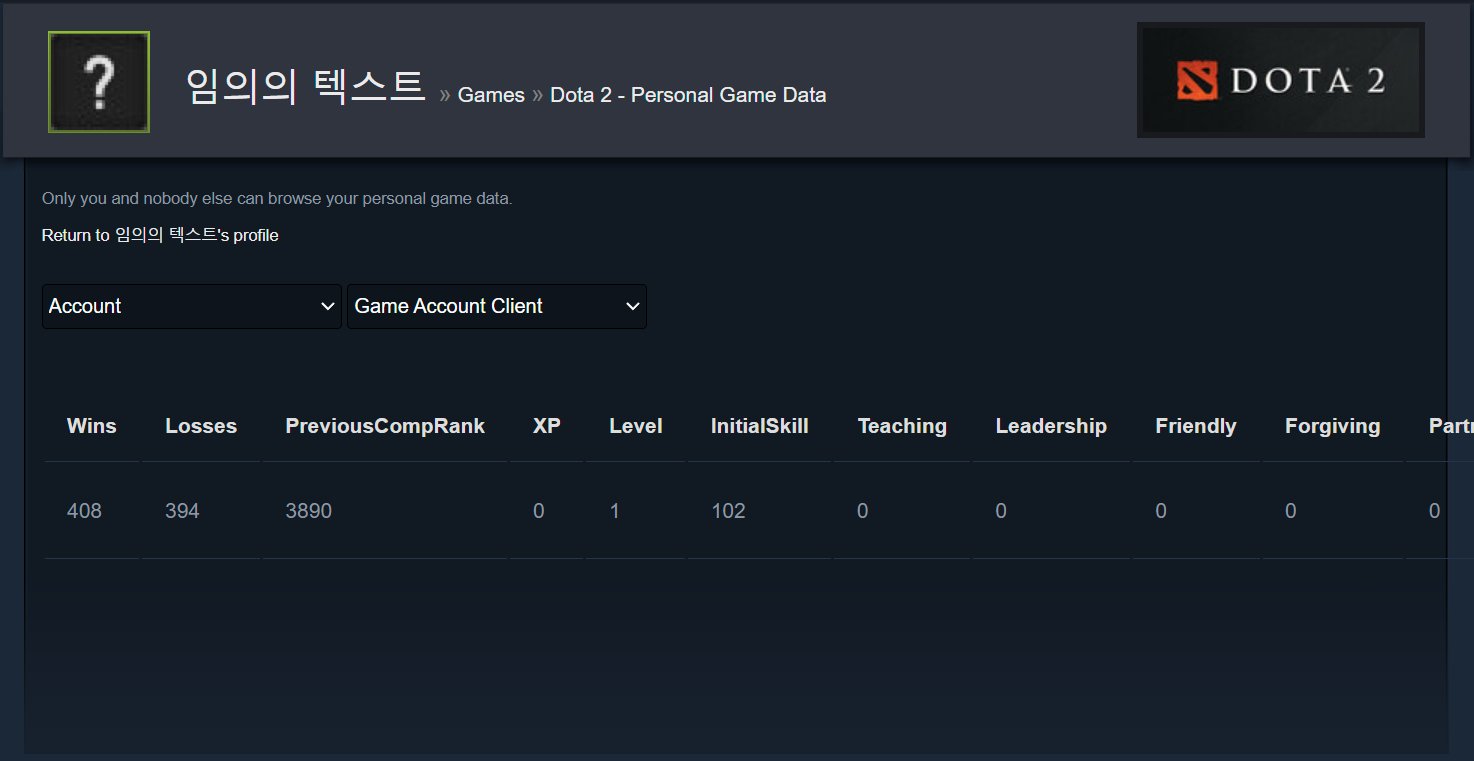Select the InitialSkill column header

(760, 426)
